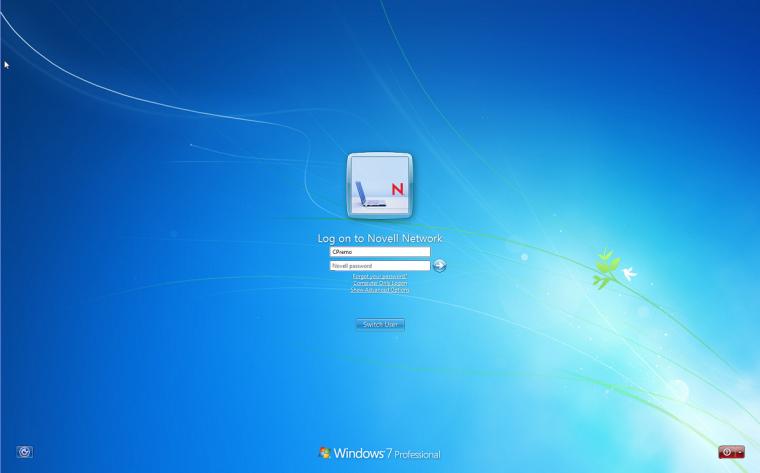The height and width of the screenshot is (473, 760).
Task: Open the Forgot your password link
Action: click(x=380, y=276)
